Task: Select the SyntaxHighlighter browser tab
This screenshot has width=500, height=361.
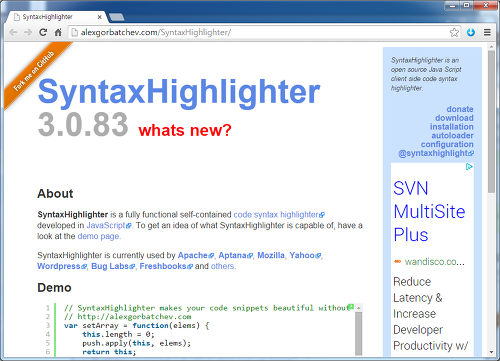Action: (x=56, y=17)
